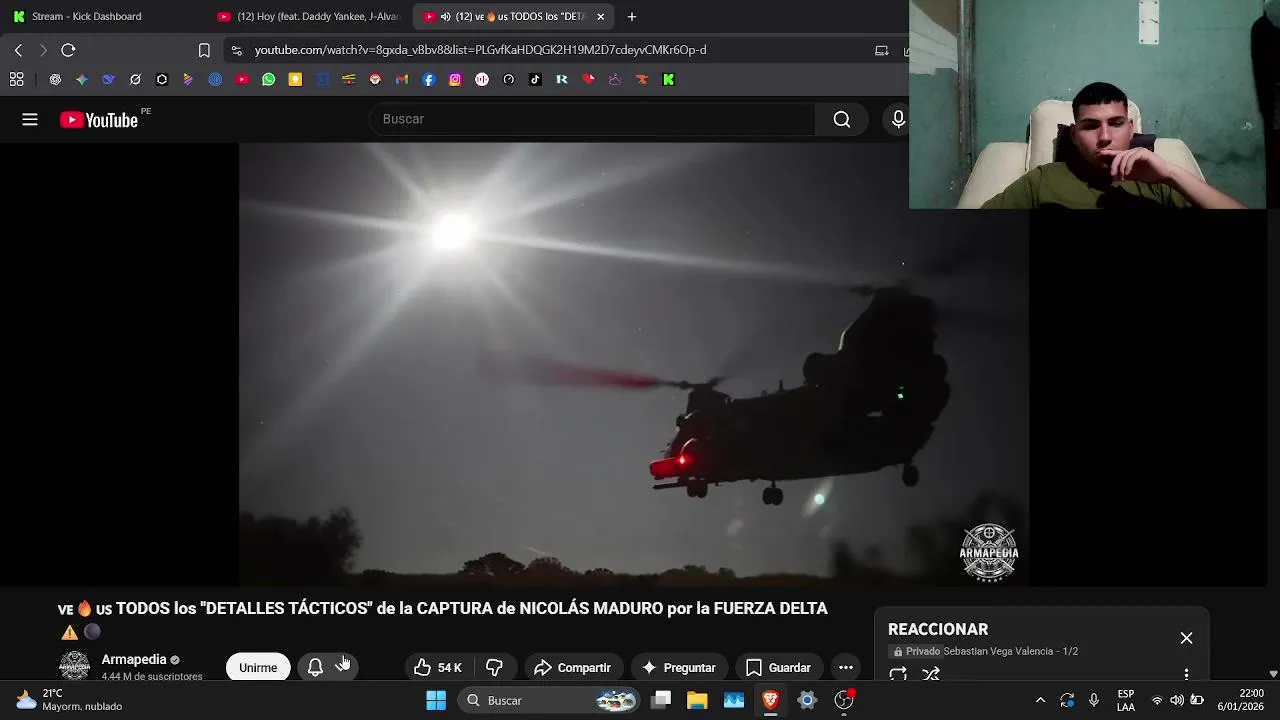1280x720 pixels.
Task: Open REACCIONAR playlist options three-dot menu
Action: pos(1186,674)
